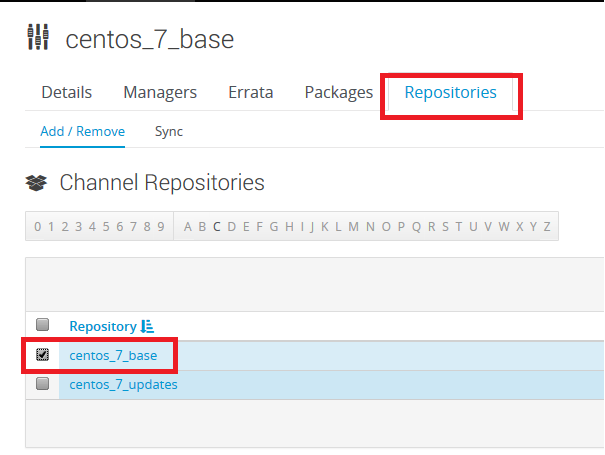Image resolution: width=605 pixels, height=455 pixels.
Task: Switch to the Managers tab
Action: pyautogui.click(x=160, y=92)
